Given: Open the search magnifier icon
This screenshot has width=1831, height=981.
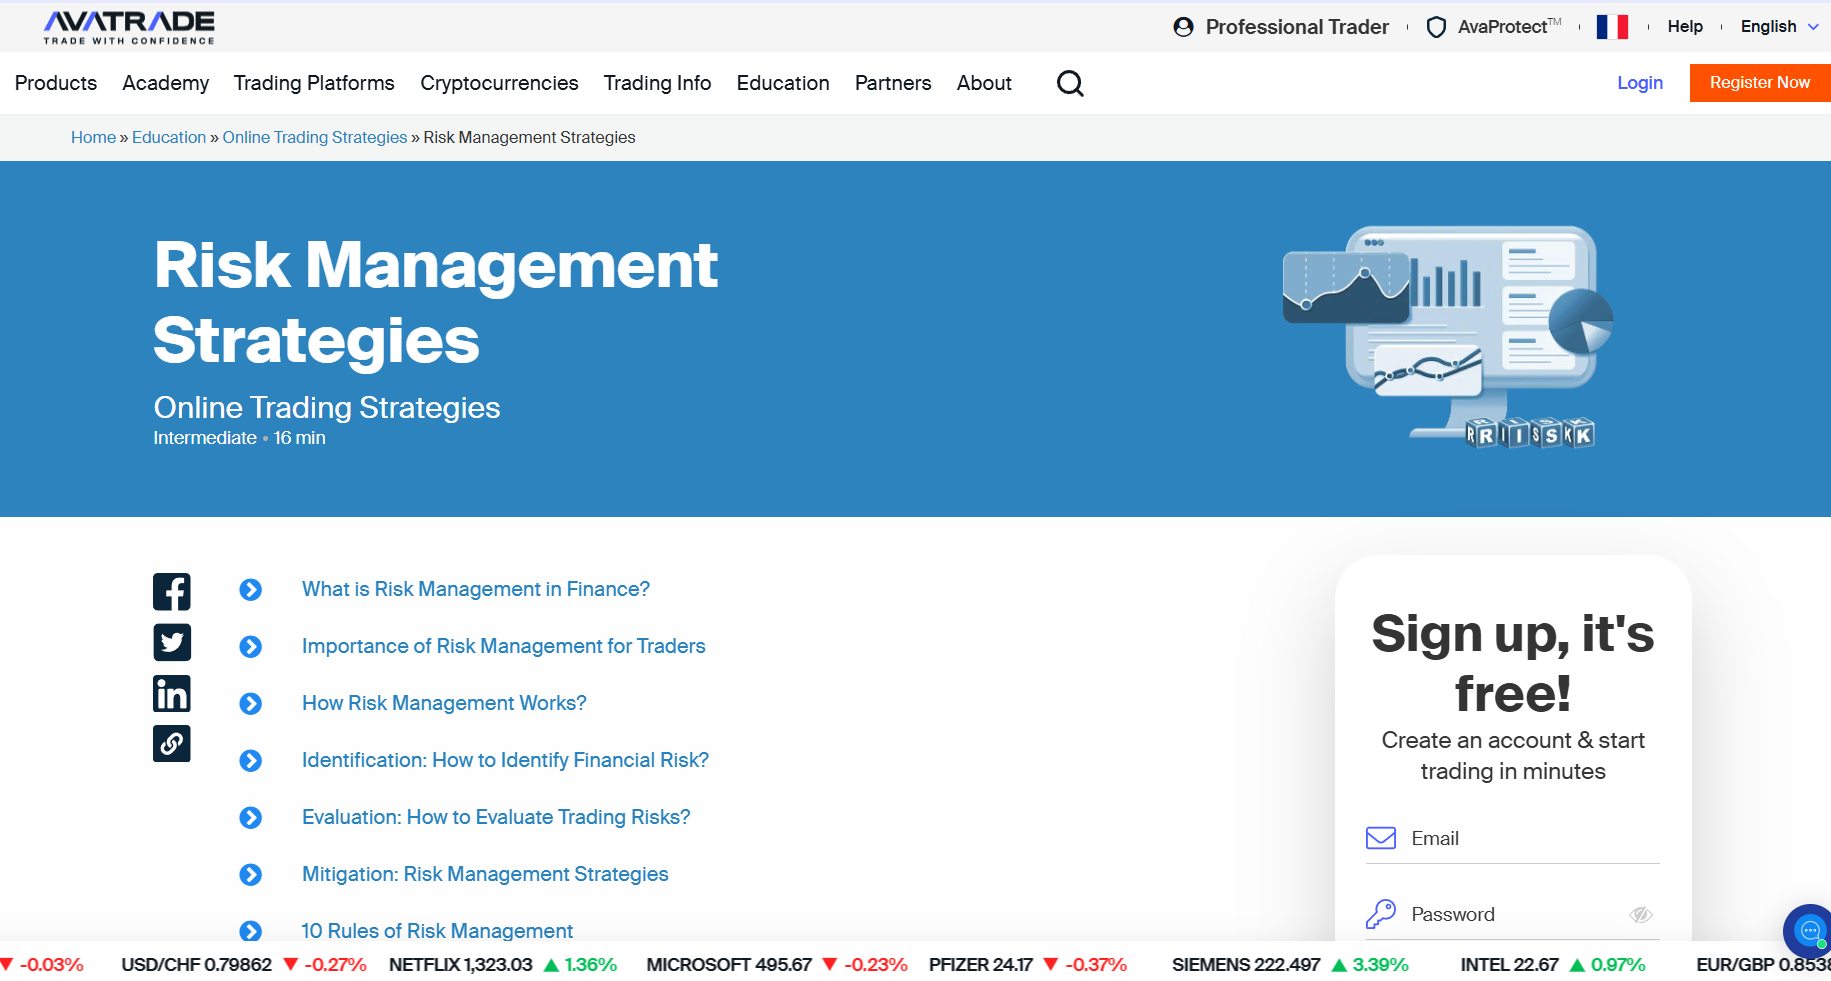Looking at the screenshot, I should coord(1070,83).
